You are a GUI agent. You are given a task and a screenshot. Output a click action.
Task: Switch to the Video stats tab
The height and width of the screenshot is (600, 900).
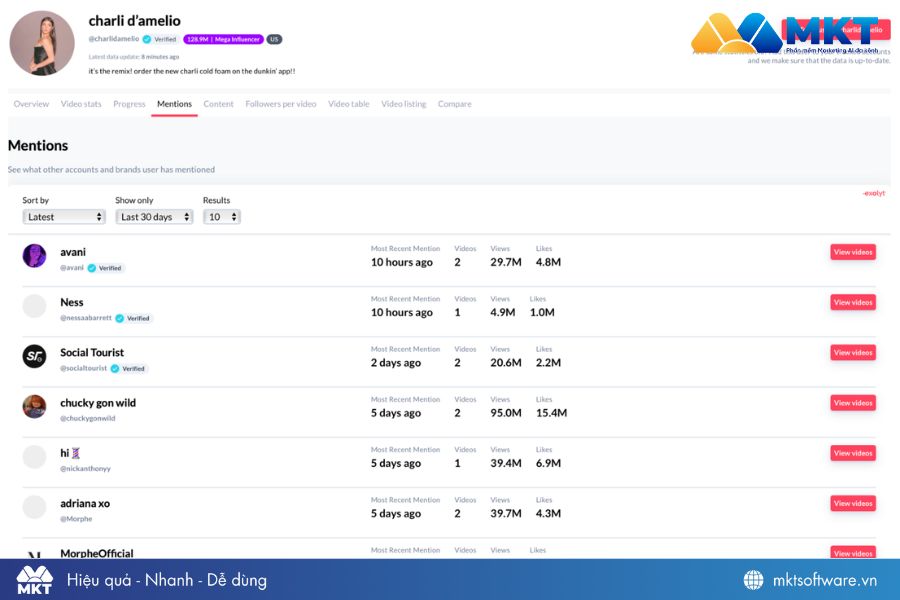point(81,104)
